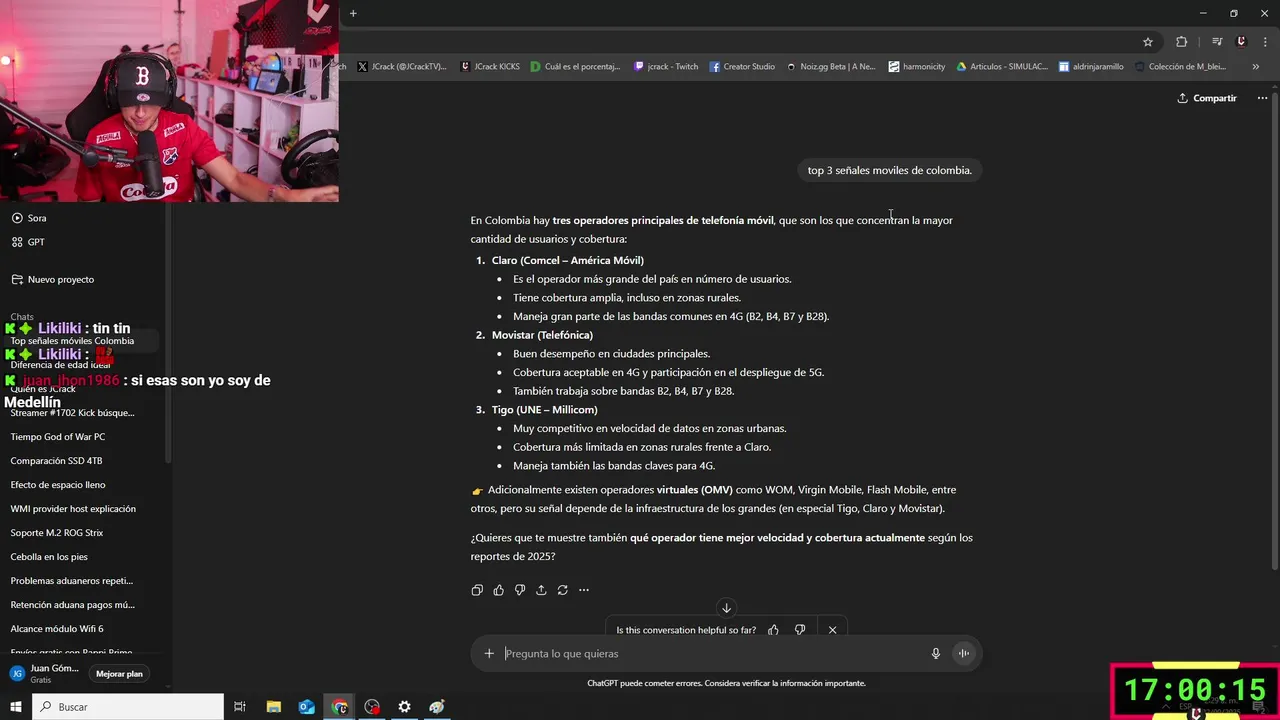Viewport: 1280px width, 720px height.
Task: Show more bookmarks chevron
Action: coord(1255,67)
